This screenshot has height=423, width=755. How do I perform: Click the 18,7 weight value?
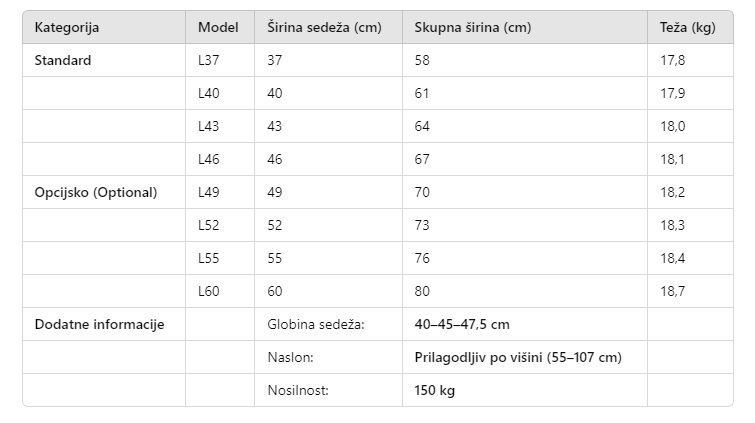[x=672, y=291]
